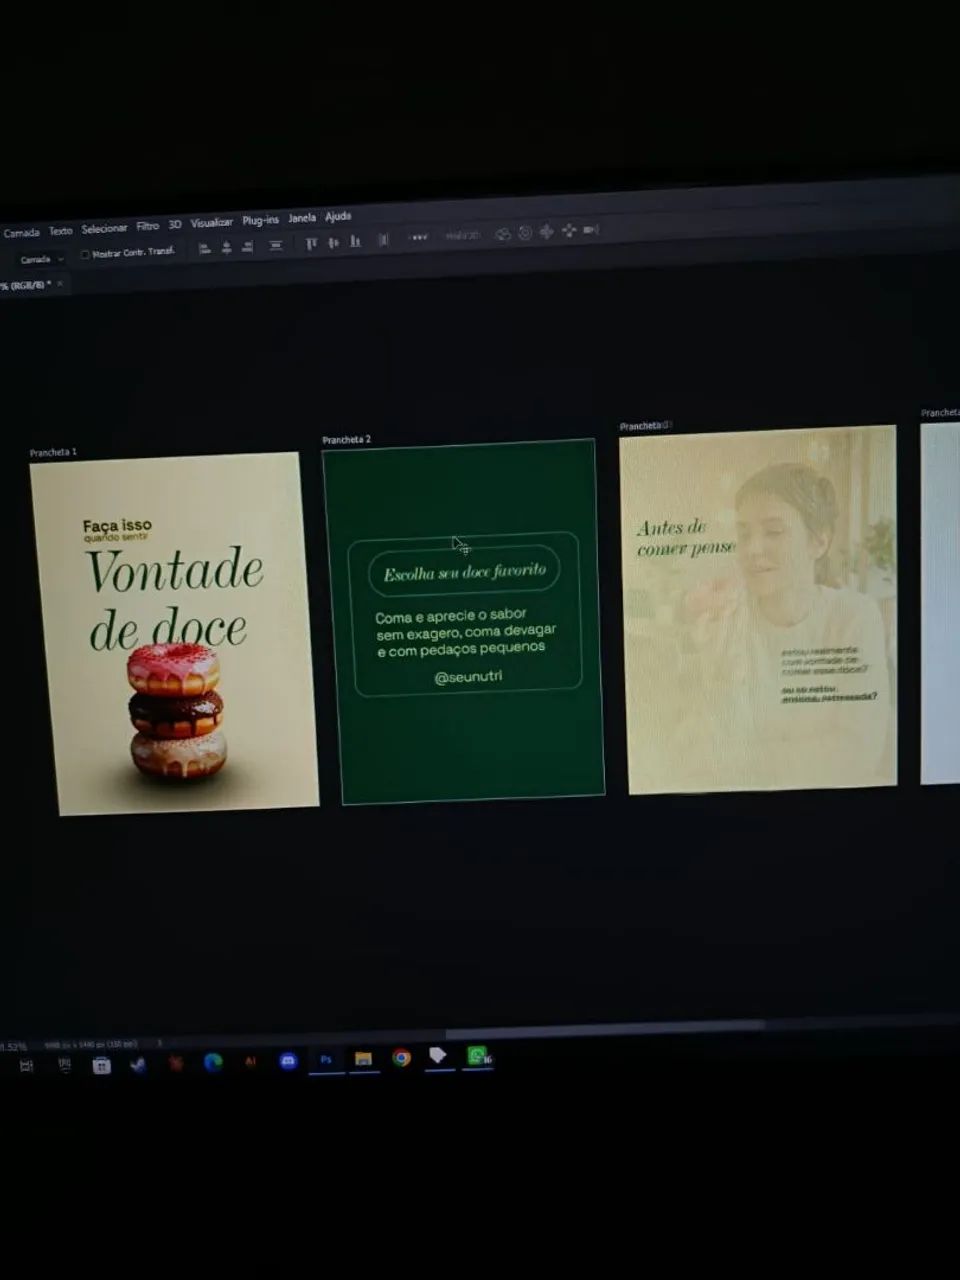The image size is (960, 1280).
Task: Select the 3D orbit mode icon
Action: tap(503, 233)
